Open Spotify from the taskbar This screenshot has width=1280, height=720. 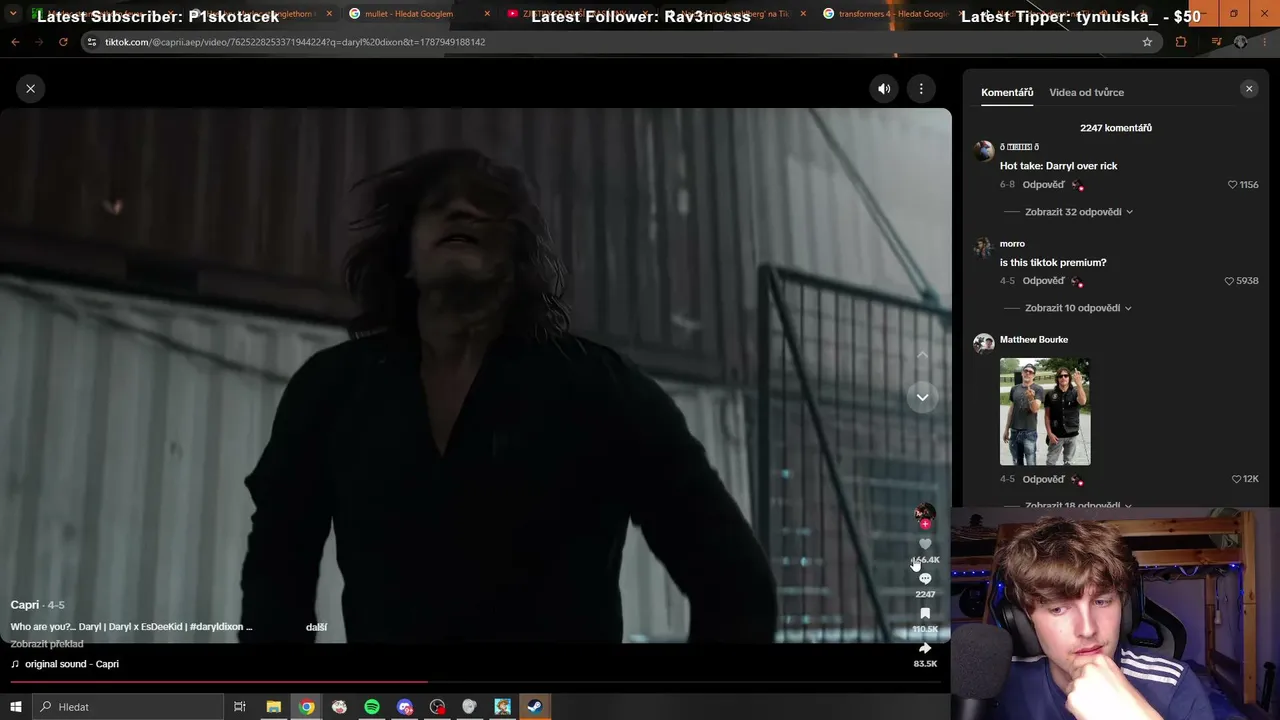(x=372, y=707)
